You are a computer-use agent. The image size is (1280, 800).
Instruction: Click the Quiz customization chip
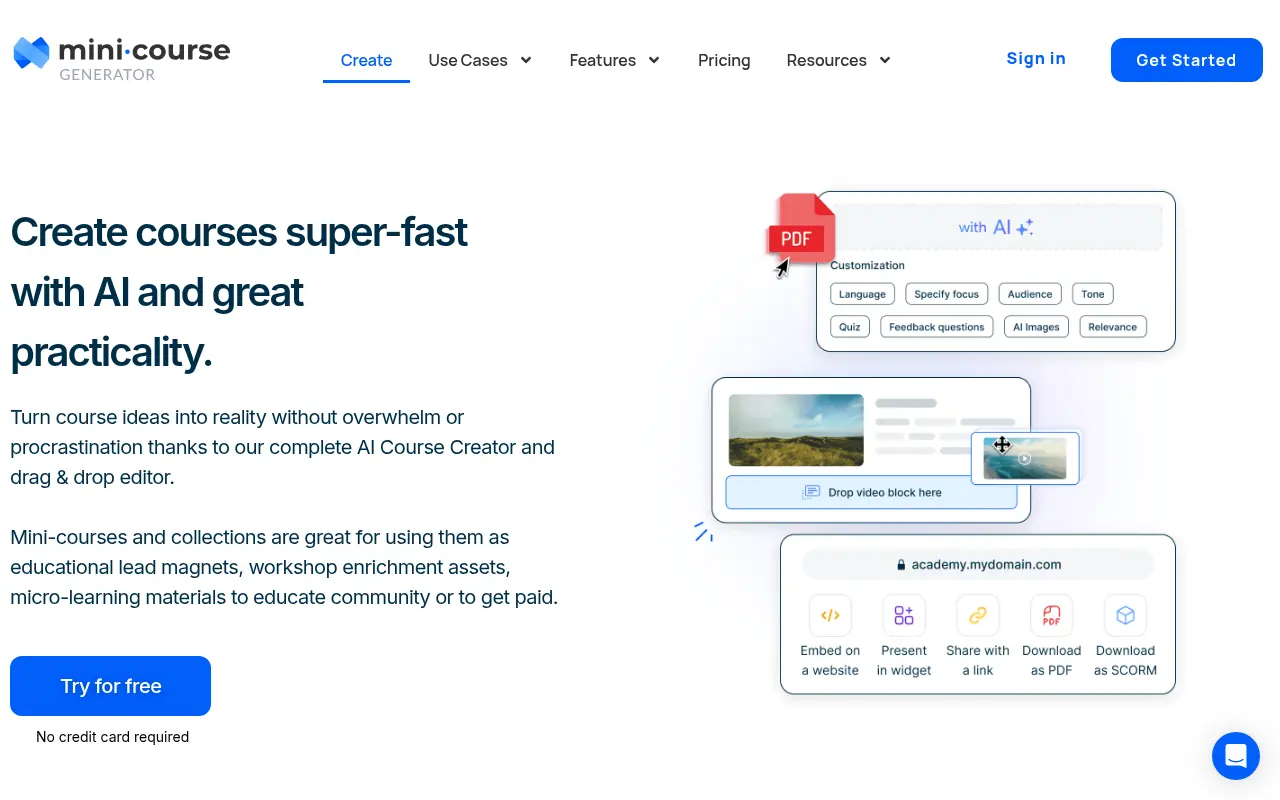click(849, 327)
